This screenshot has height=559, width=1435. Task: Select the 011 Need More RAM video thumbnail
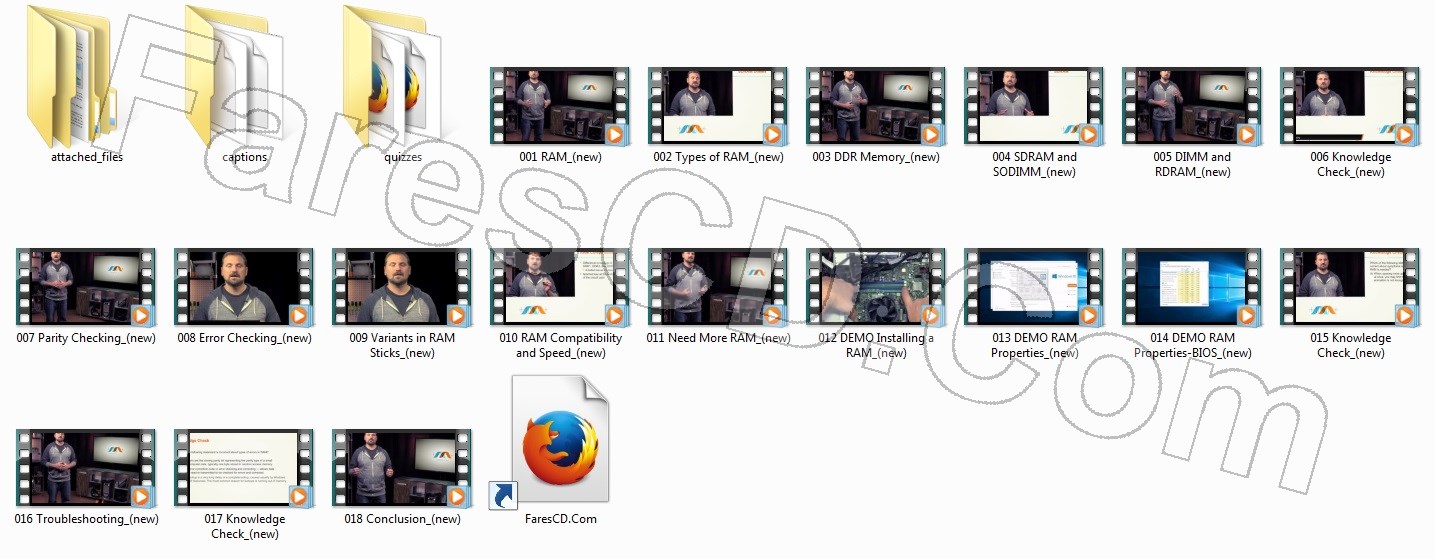718,287
